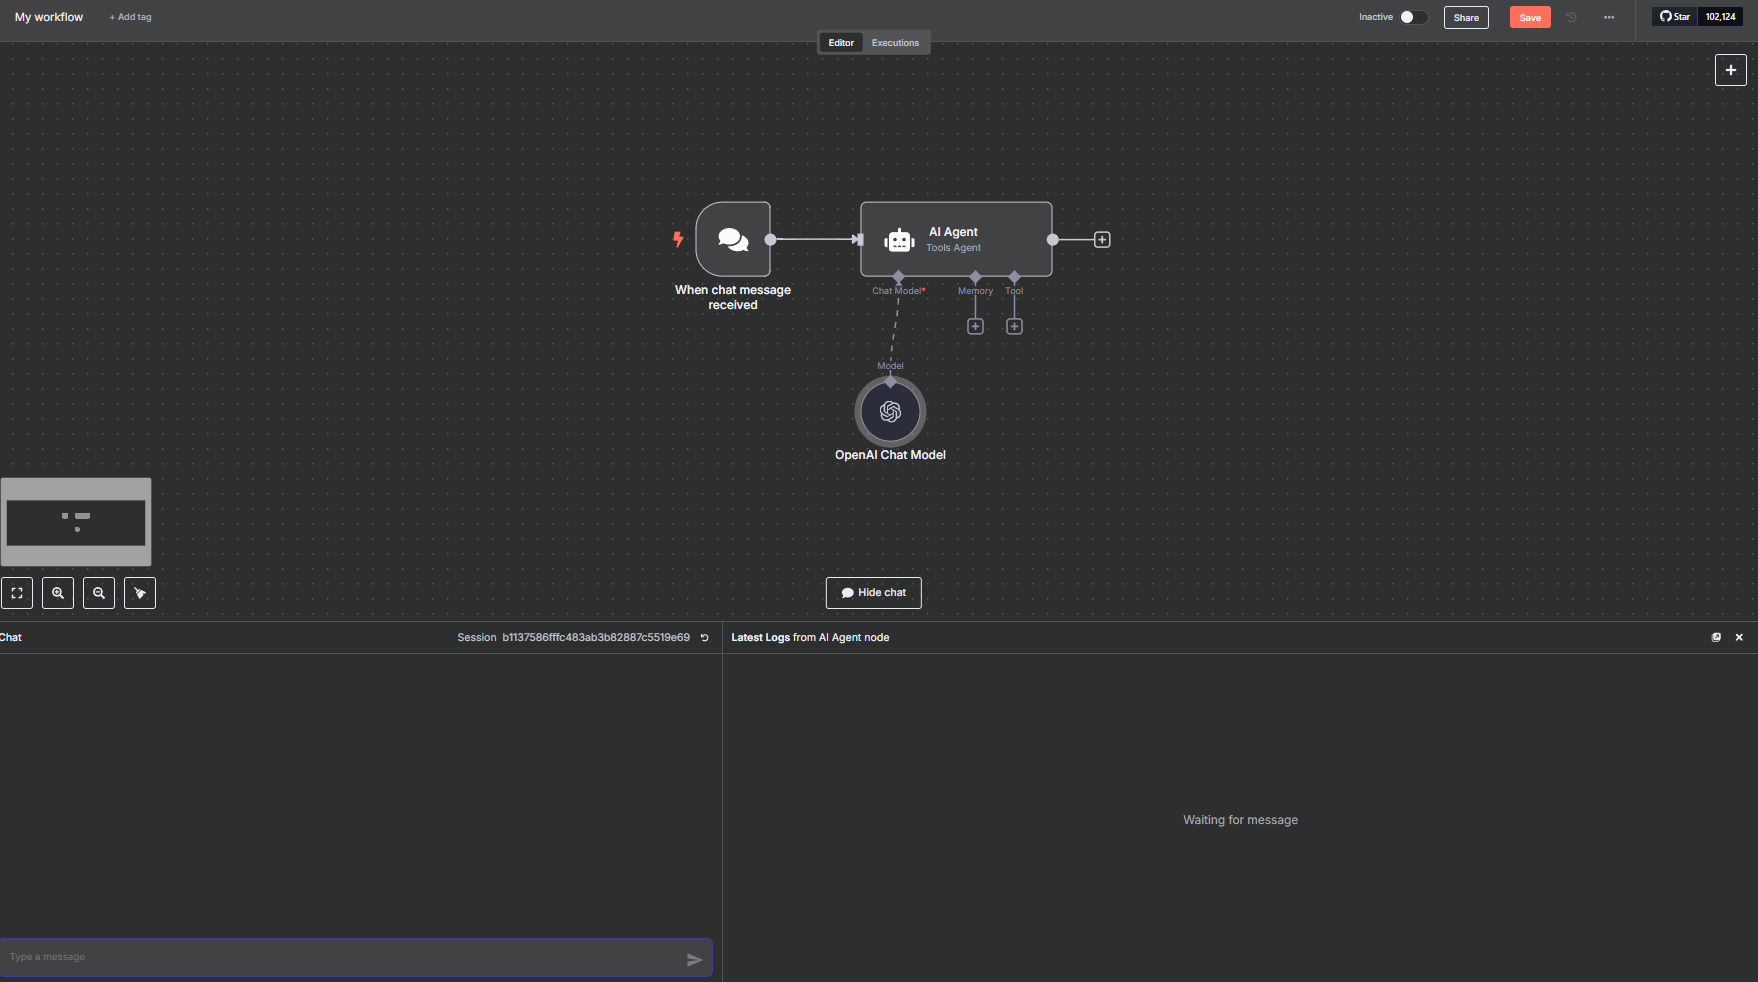Click the Share button
Screen dimensions: 1758x982
(x=1466, y=17)
